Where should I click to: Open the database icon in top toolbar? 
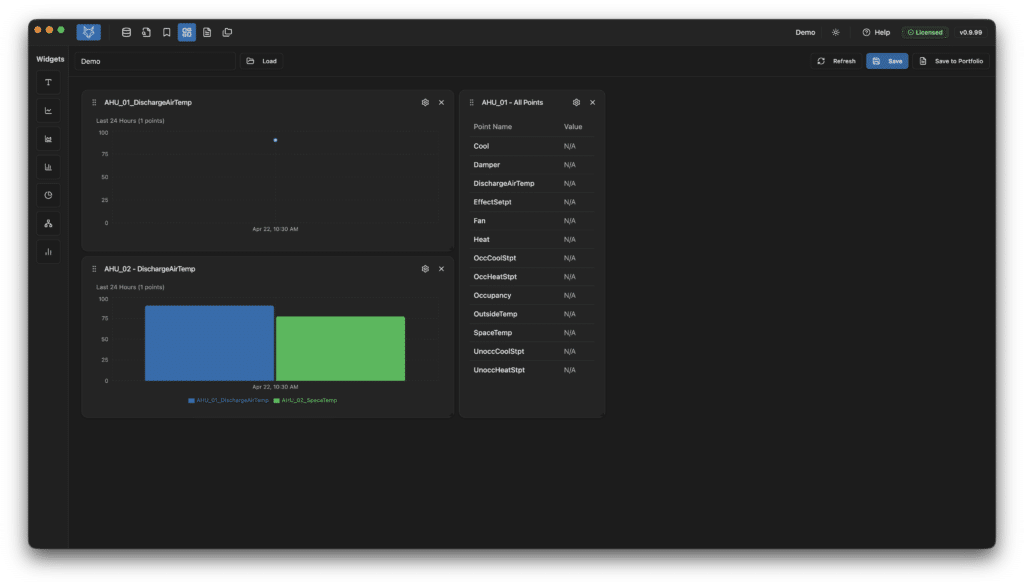coord(126,32)
